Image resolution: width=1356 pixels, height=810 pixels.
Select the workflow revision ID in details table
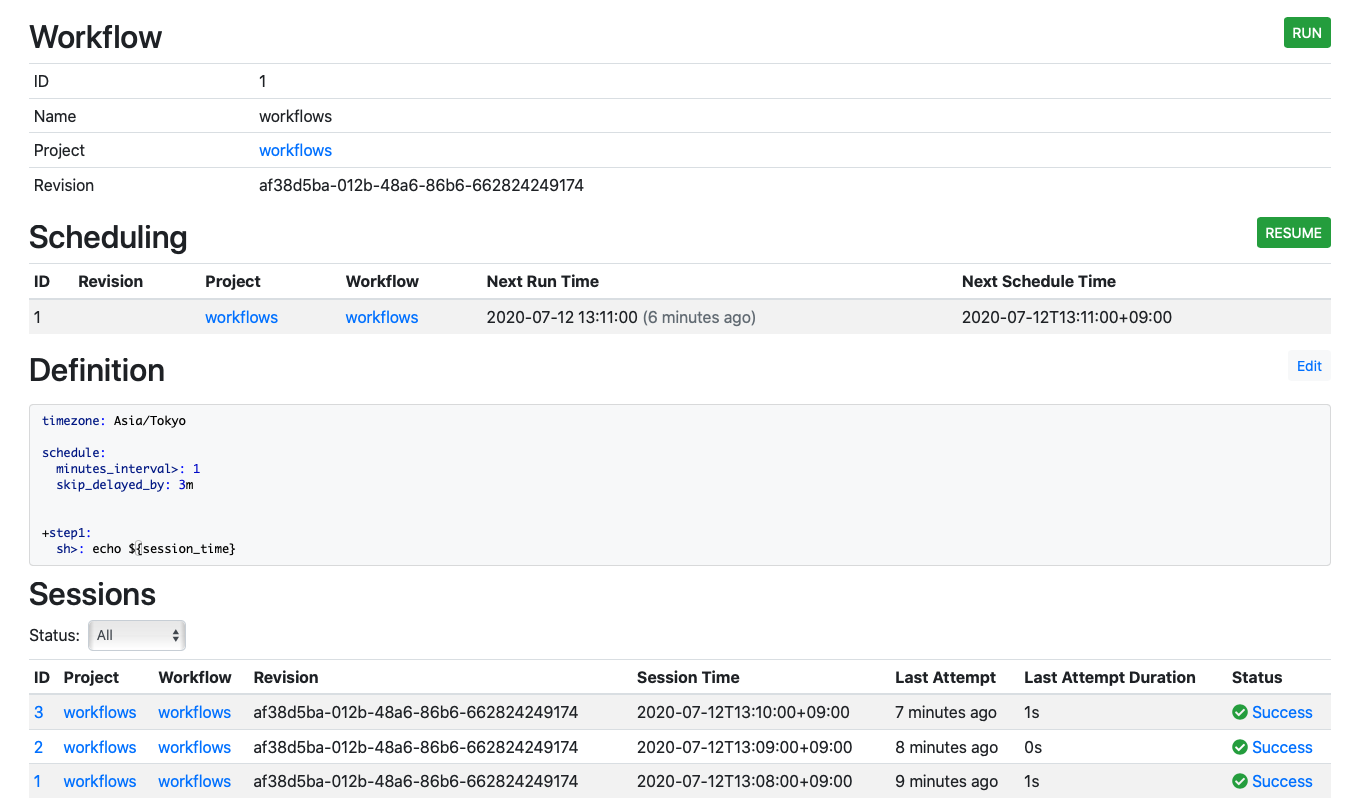(x=421, y=185)
